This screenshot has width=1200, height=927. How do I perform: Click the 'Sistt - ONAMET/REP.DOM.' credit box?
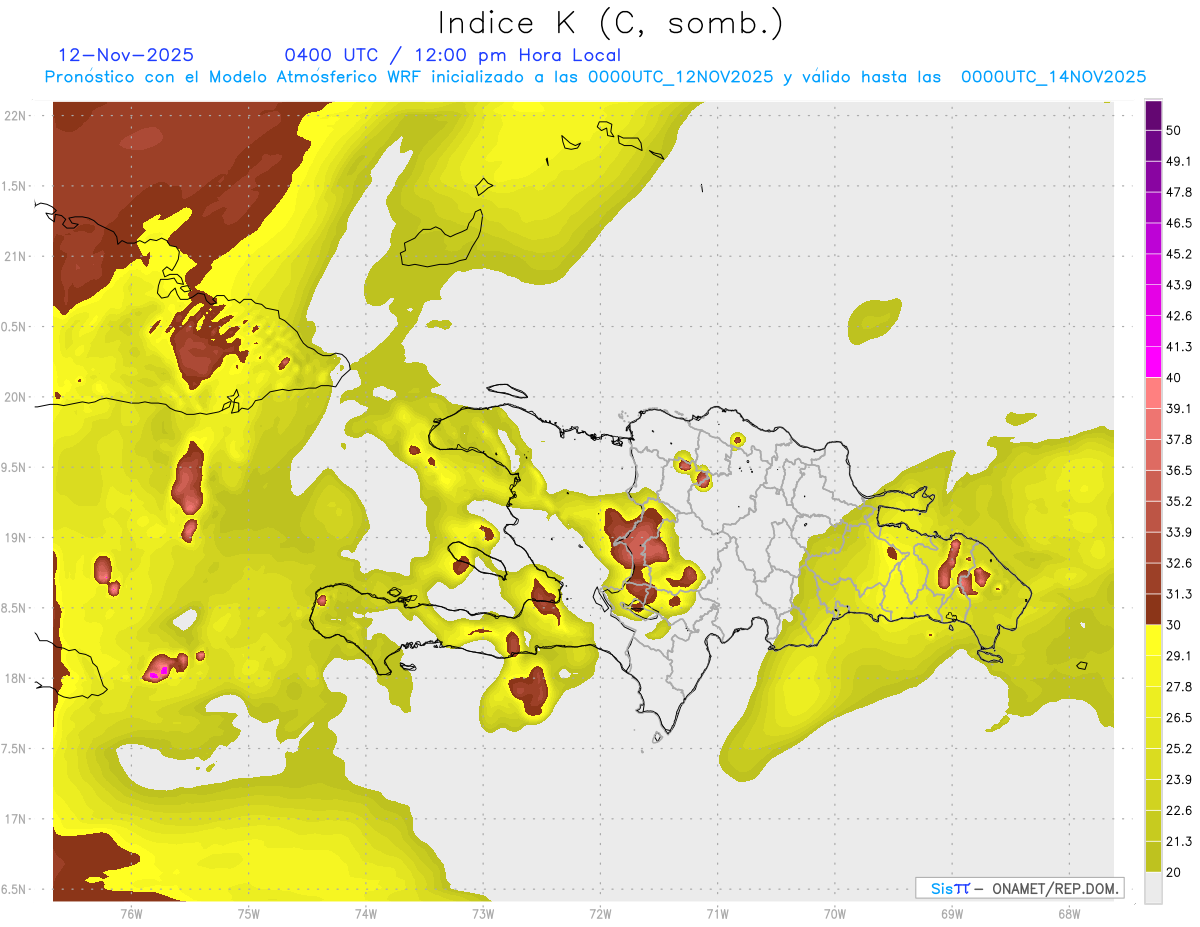1019,888
